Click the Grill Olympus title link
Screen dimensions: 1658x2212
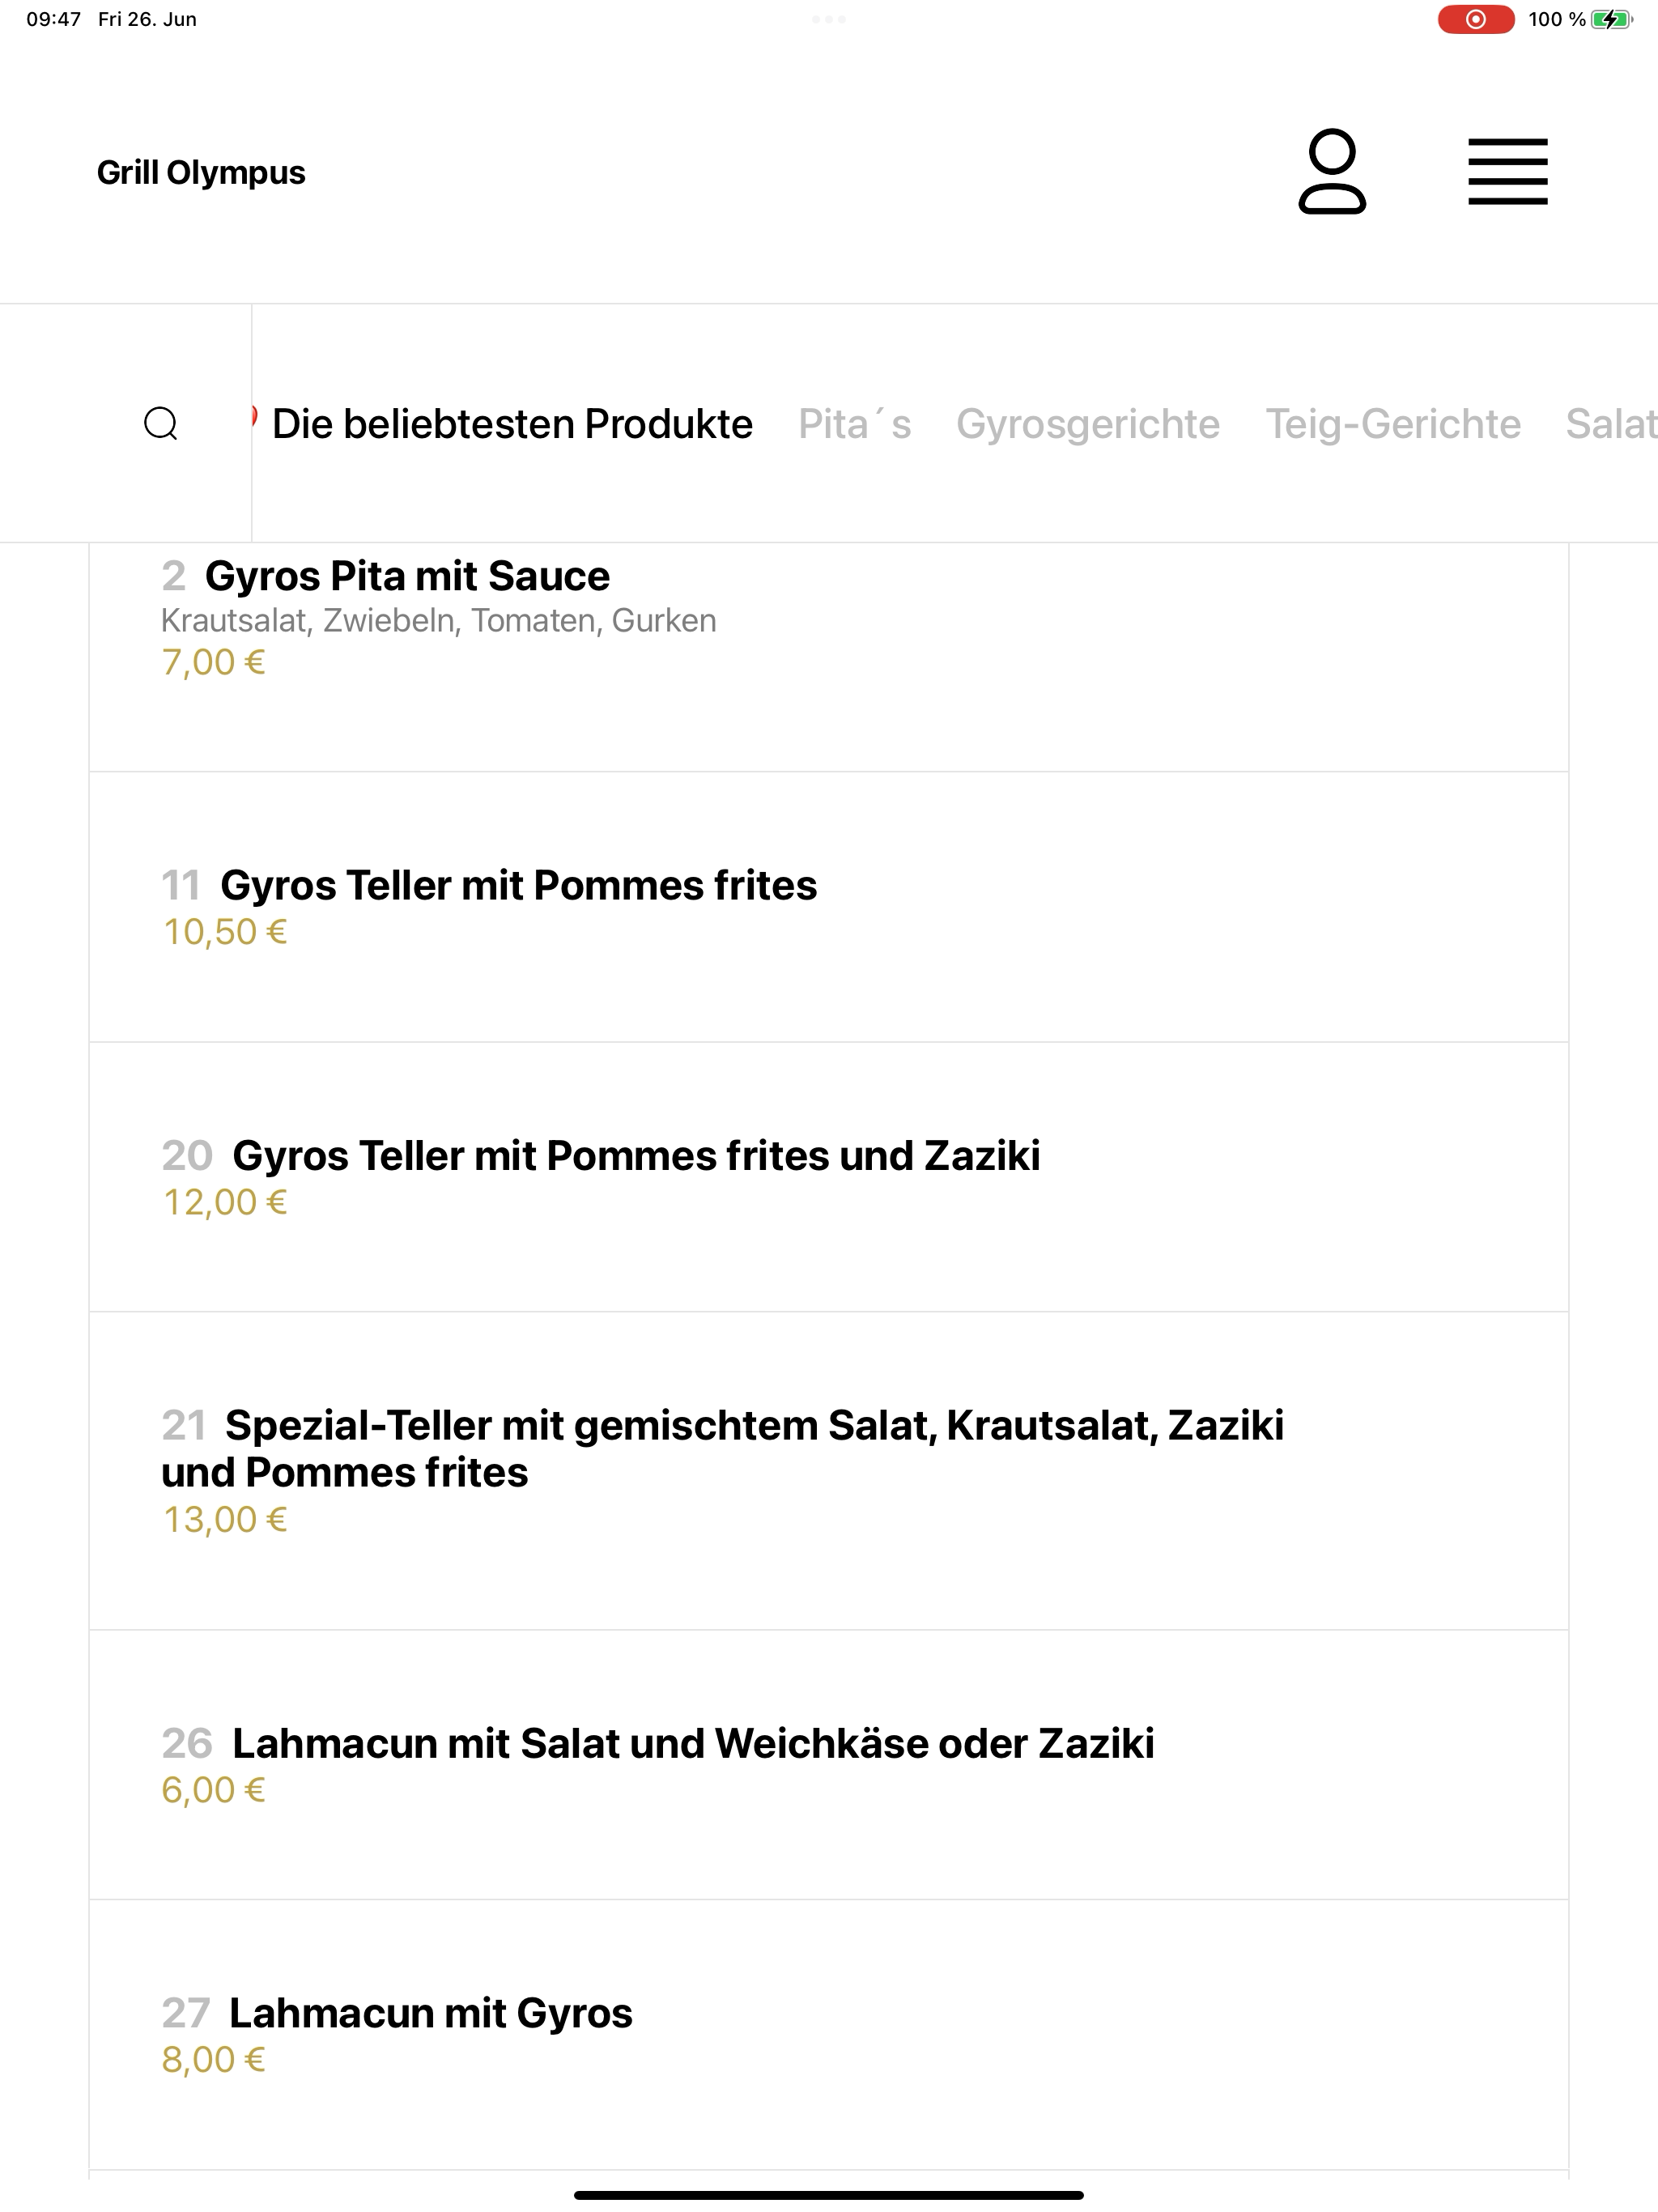pos(201,172)
